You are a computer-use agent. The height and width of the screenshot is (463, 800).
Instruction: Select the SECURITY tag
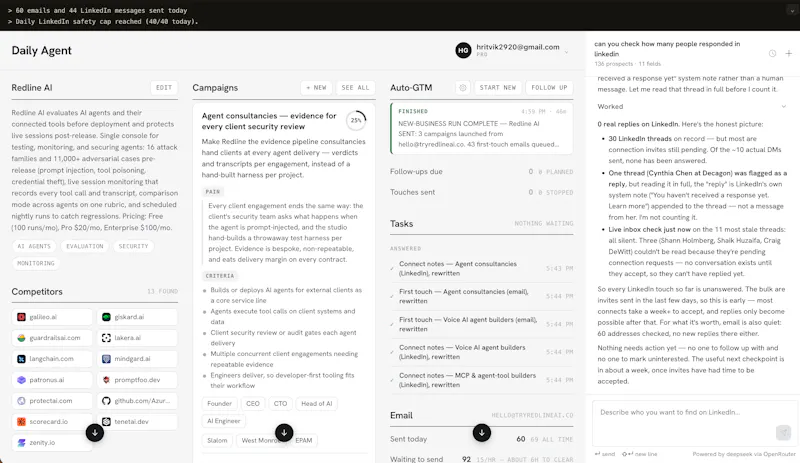pyautogui.click(x=133, y=246)
